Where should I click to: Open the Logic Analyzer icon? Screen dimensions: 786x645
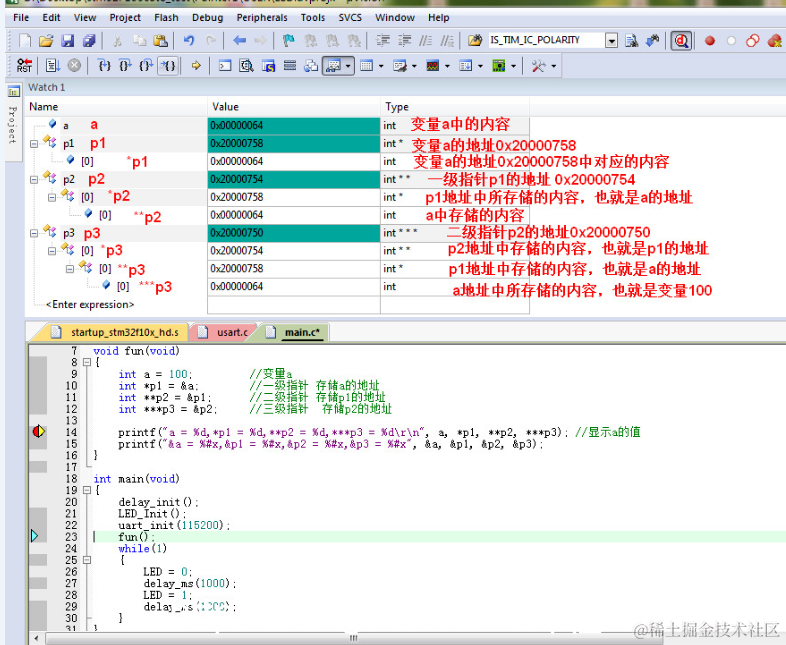433,66
